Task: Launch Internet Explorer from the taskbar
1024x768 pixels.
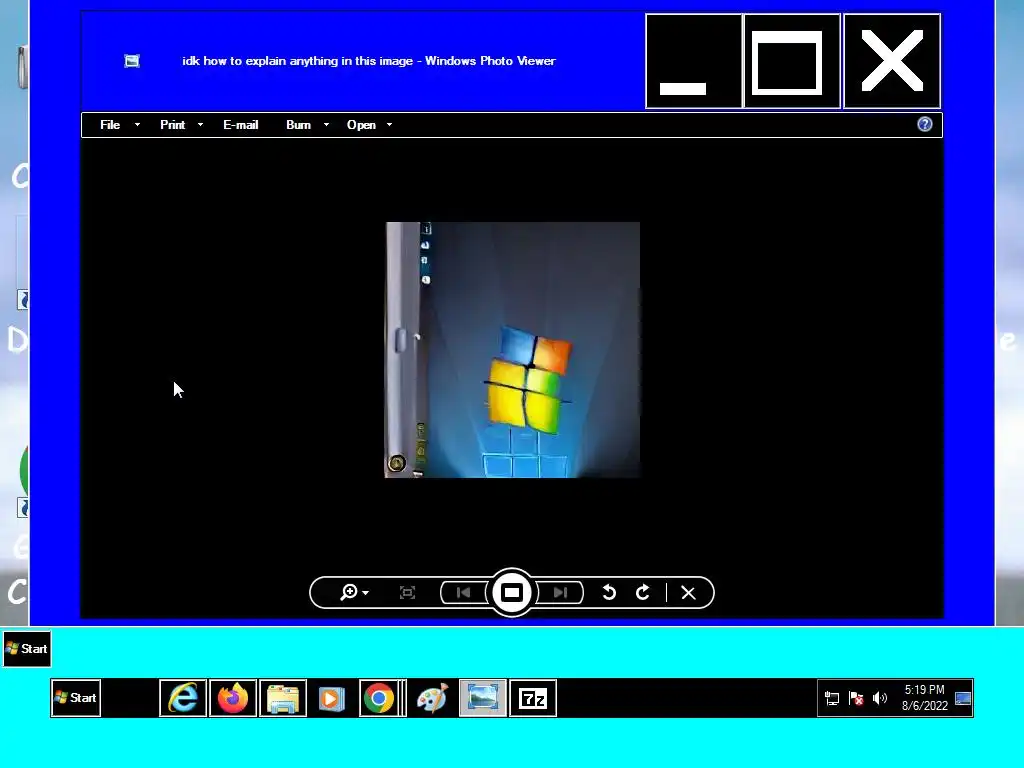Action: (x=183, y=698)
